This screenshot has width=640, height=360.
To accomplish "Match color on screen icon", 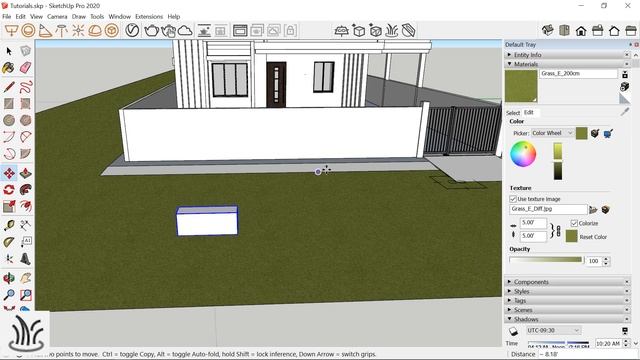I will pos(608,133).
